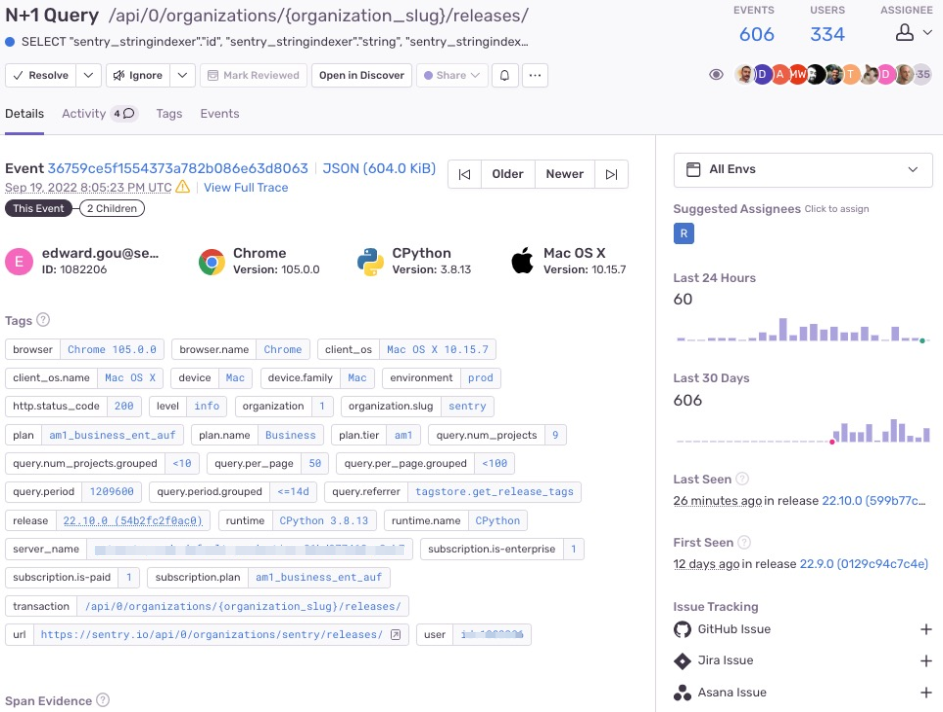This screenshot has height=712, width=943.
Task: Click the timestamp warning triangle icon
Action: pyautogui.click(x=183, y=187)
